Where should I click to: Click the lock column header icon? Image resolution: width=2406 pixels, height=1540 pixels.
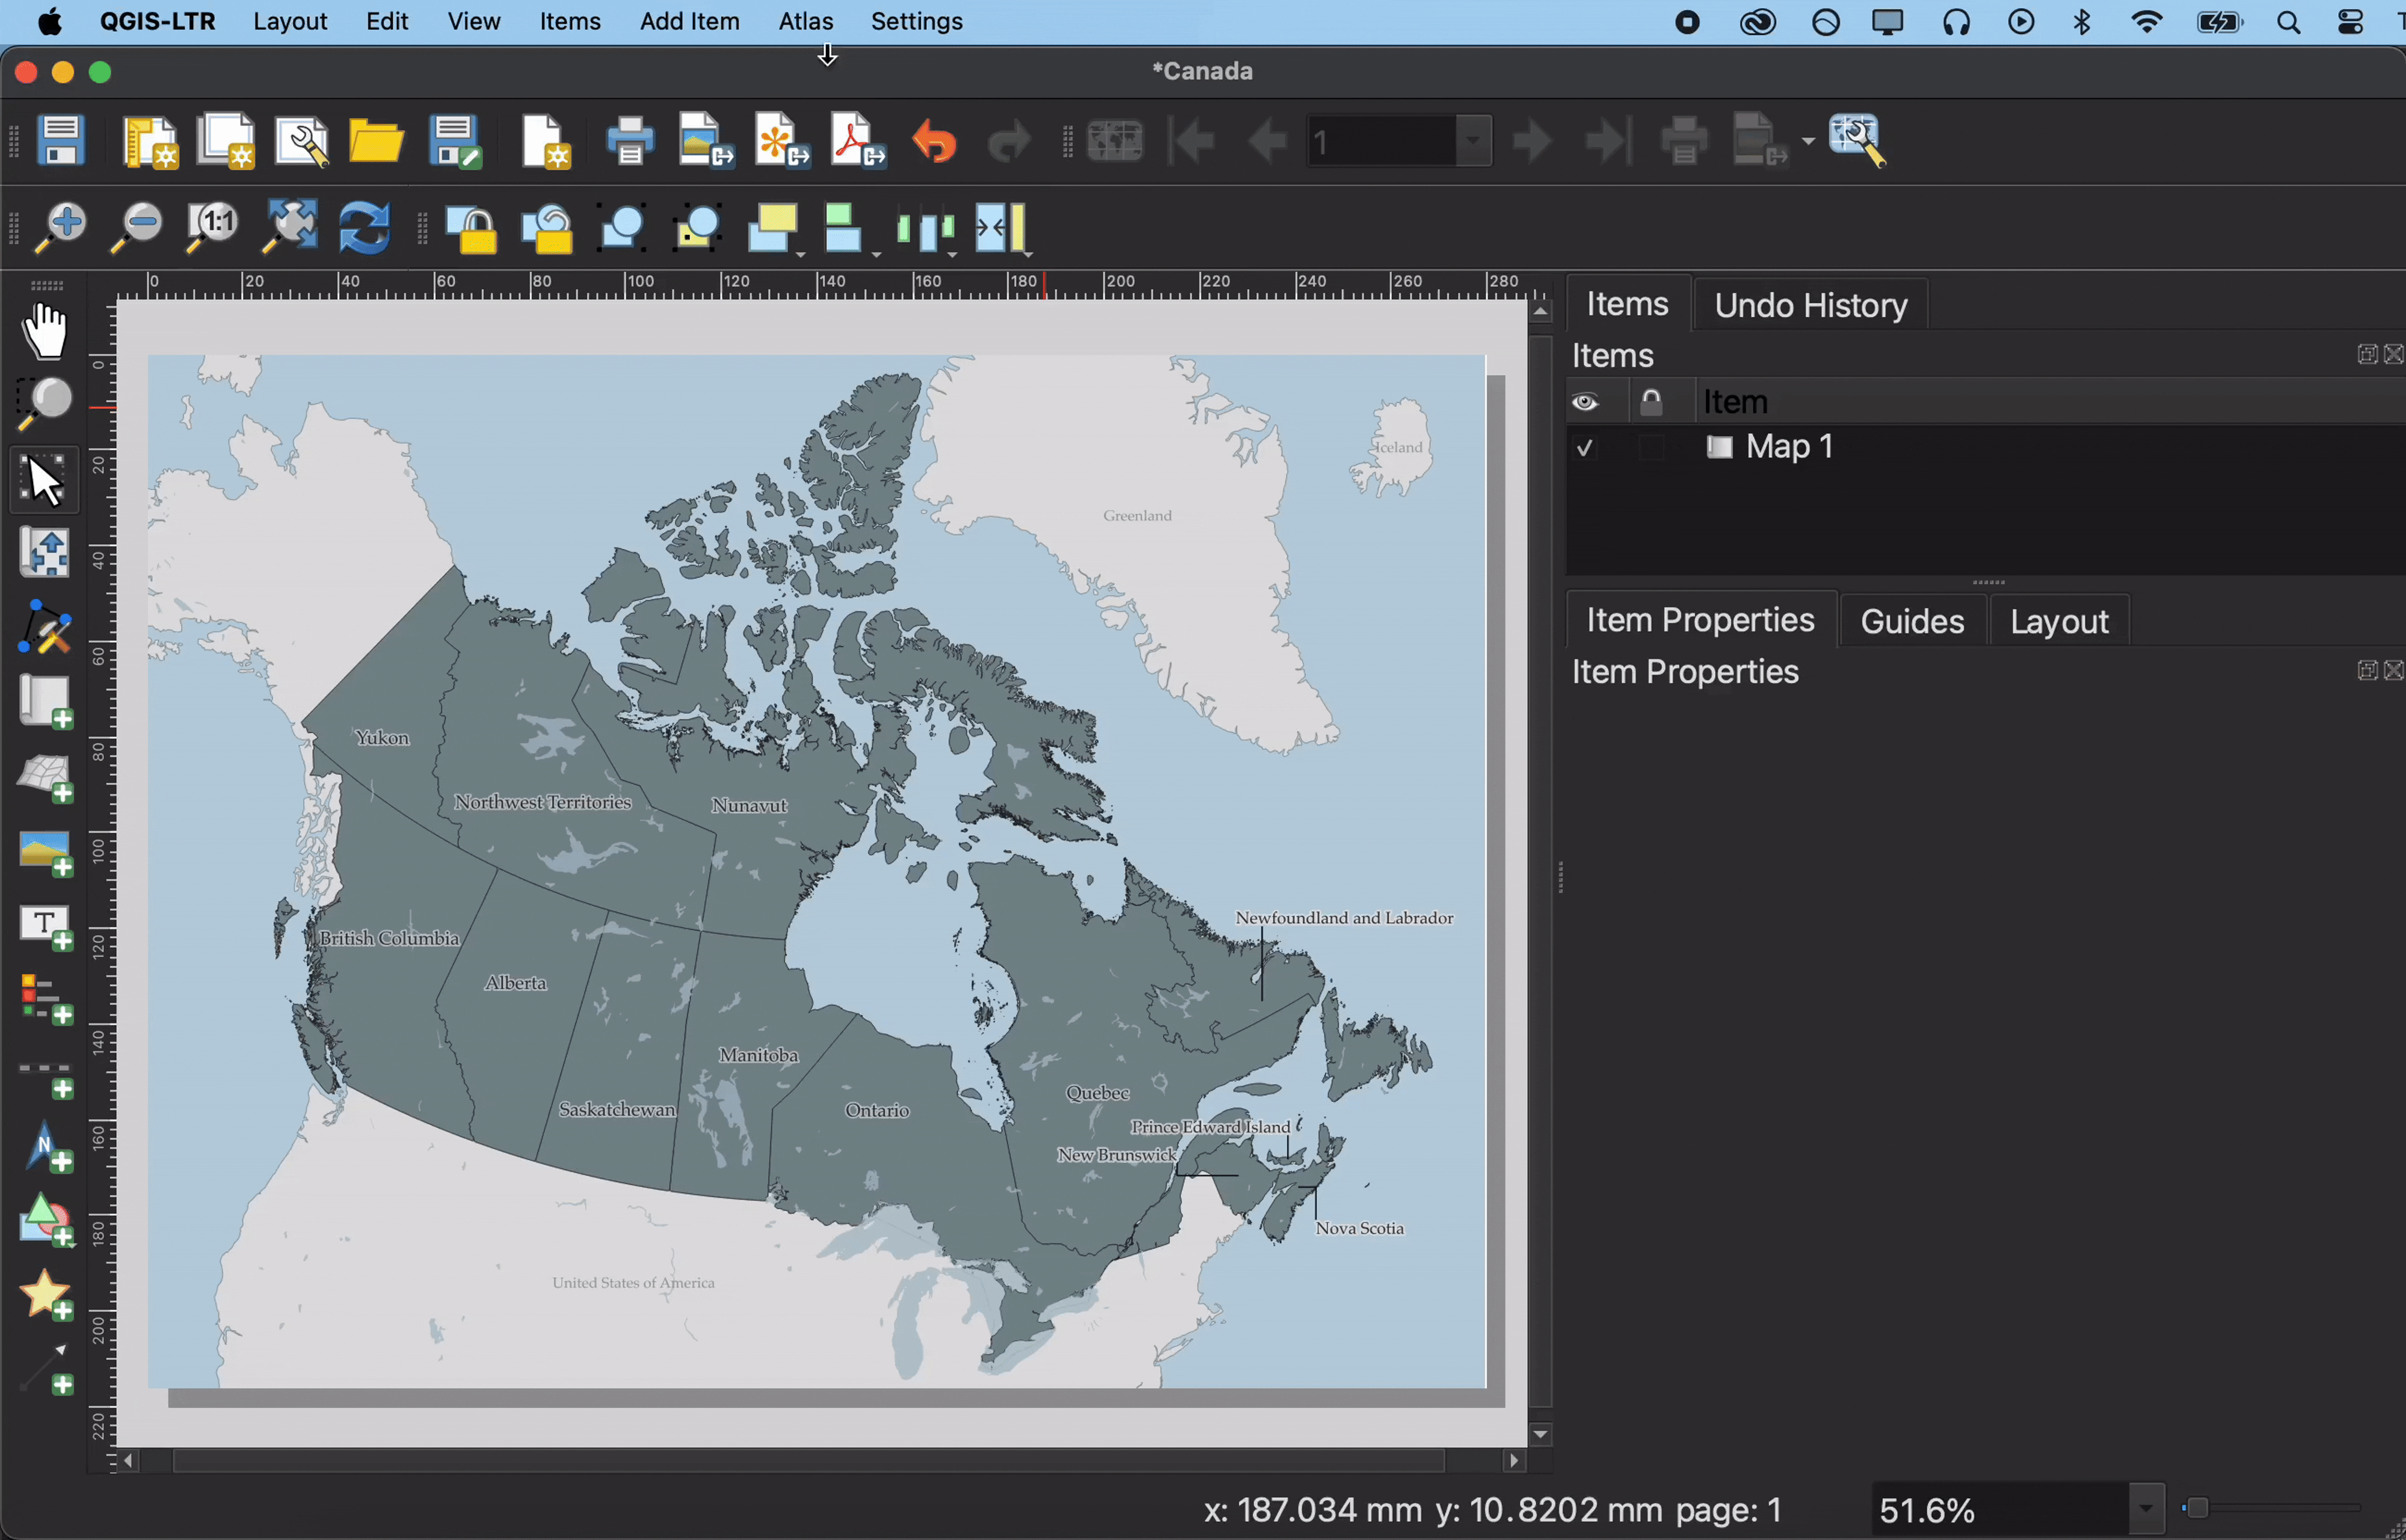[x=1651, y=402]
